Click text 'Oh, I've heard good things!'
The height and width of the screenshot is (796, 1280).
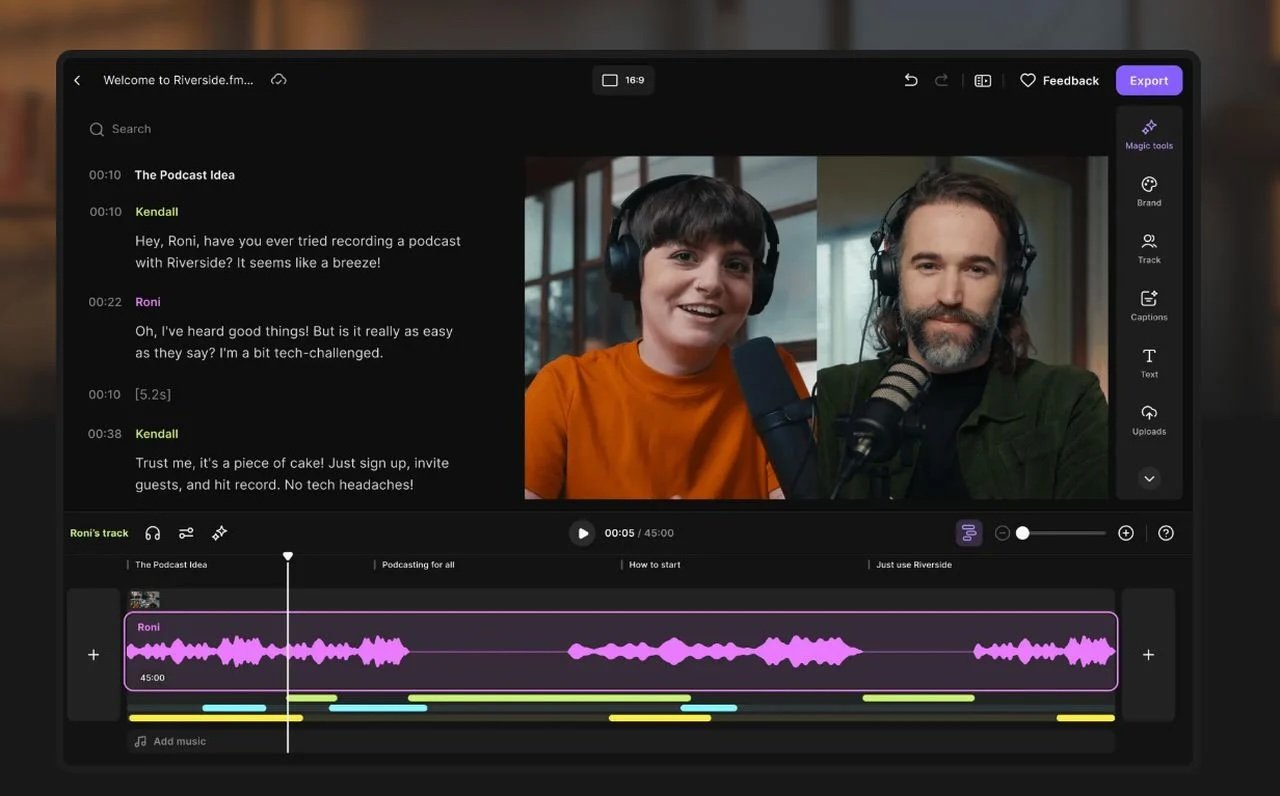(x=221, y=331)
